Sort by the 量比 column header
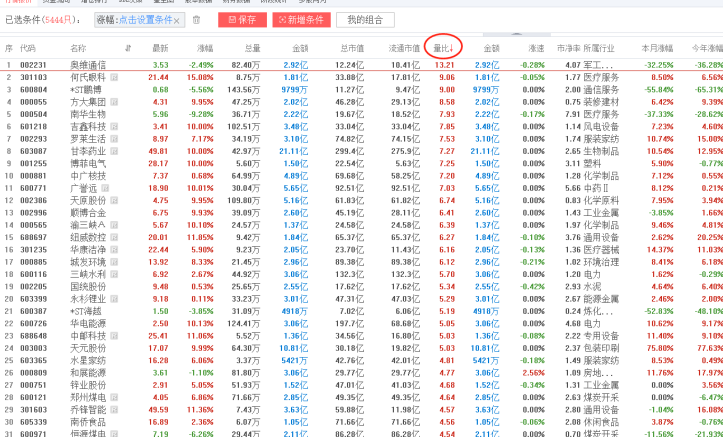The image size is (724, 438). pos(443,48)
